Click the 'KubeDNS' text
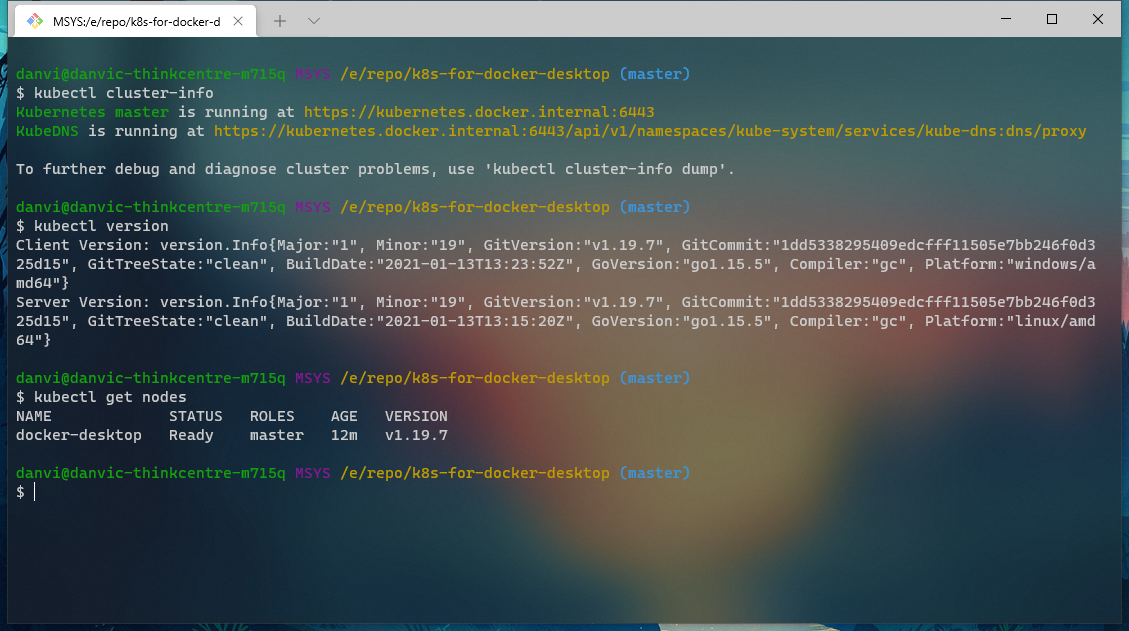 pyautogui.click(x=47, y=131)
